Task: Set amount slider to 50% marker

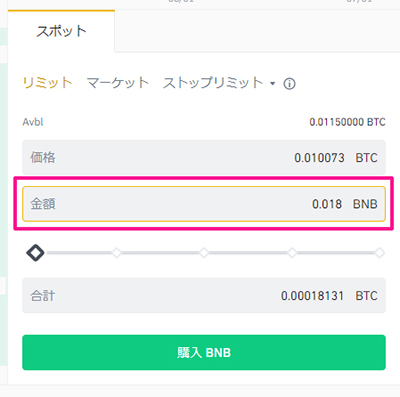Action: coord(204,253)
